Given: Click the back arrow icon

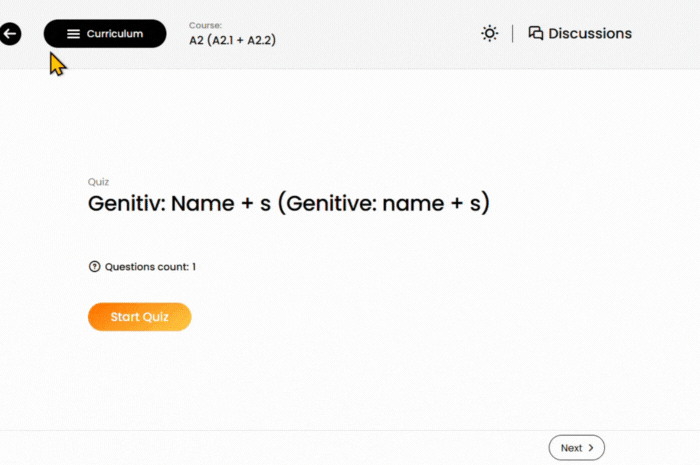Looking at the screenshot, I should point(10,34).
